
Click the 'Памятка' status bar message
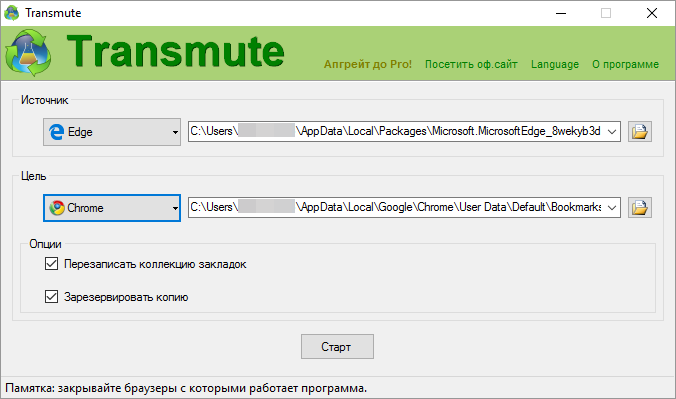186,388
